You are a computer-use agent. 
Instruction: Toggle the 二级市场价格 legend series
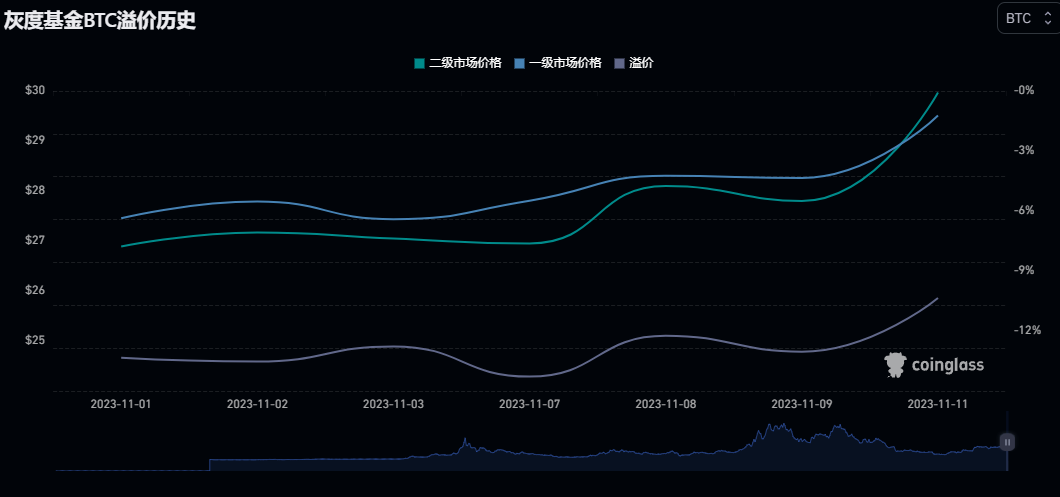pos(465,63)
